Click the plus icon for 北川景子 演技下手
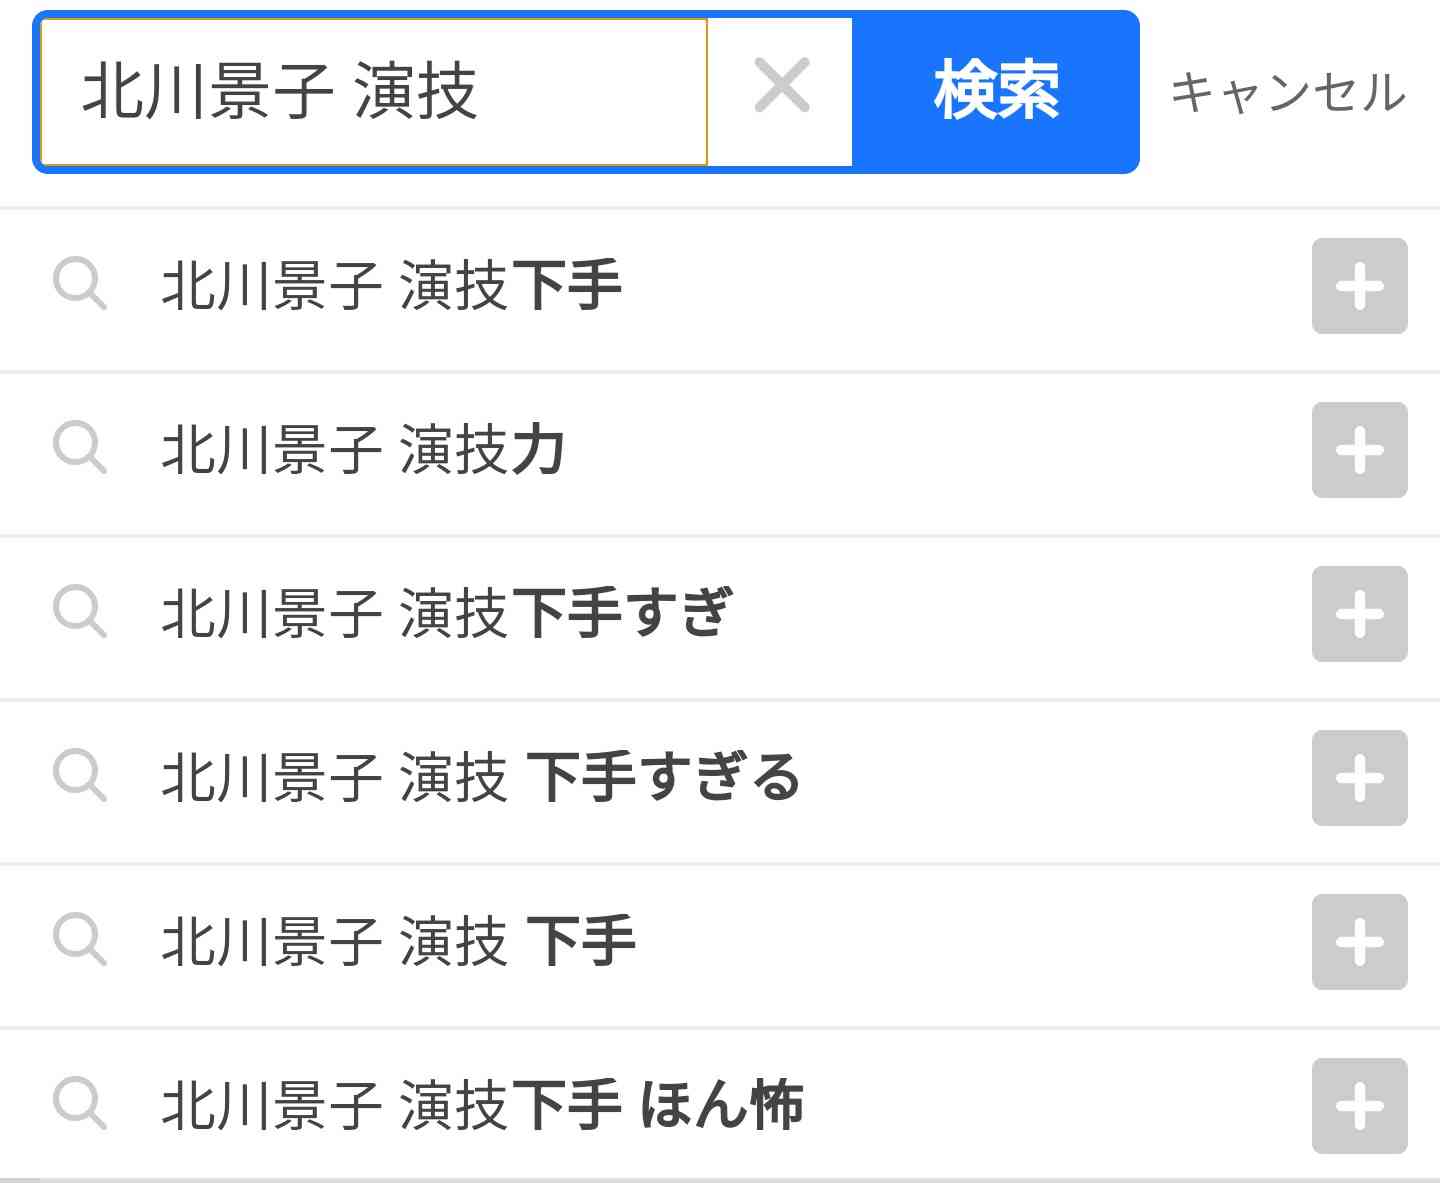This screenshot has width=1440, height=1183. (1358, 288)
